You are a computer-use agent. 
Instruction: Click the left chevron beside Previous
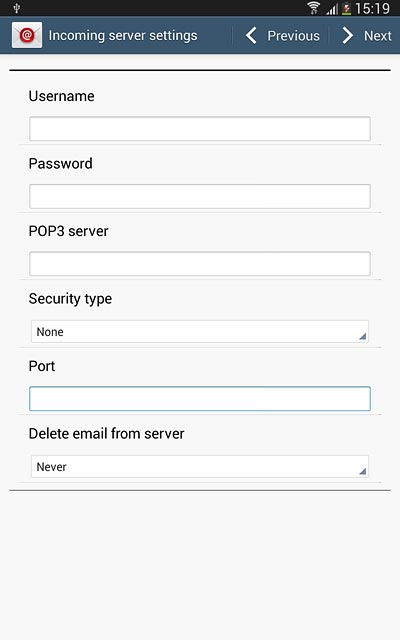pos(251,36)
